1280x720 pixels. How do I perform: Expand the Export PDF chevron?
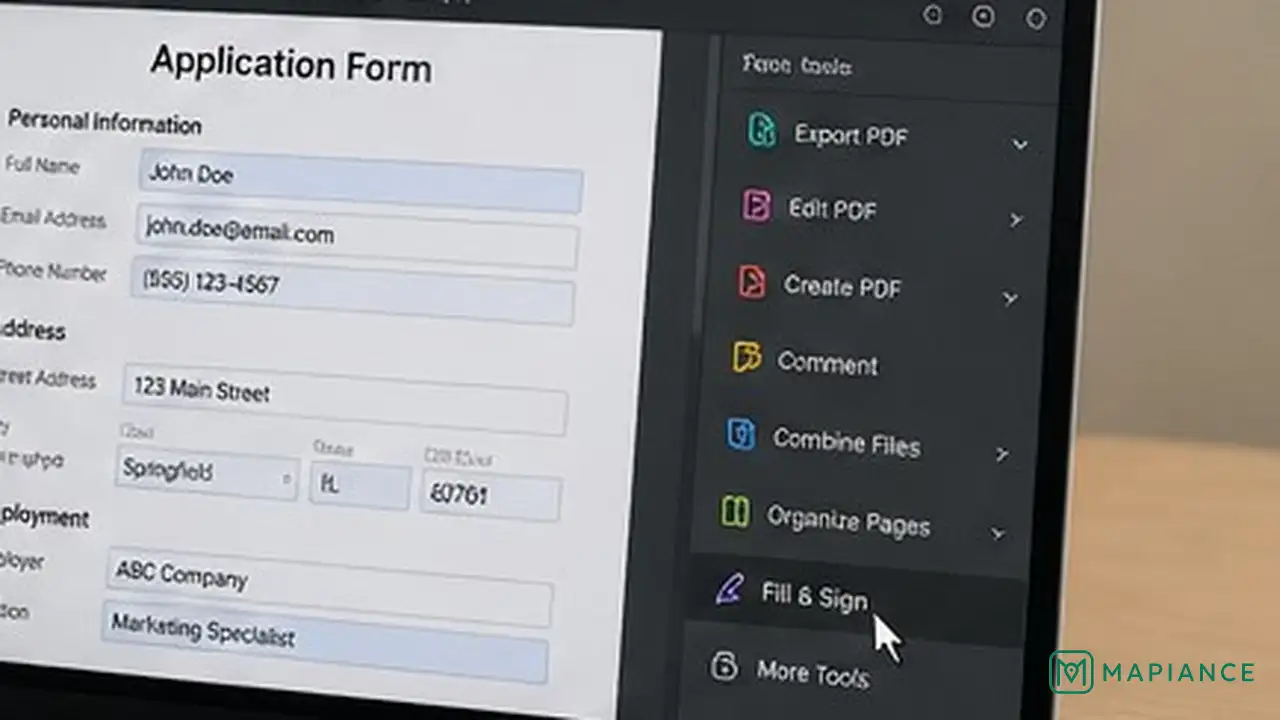coord(1020,145)
